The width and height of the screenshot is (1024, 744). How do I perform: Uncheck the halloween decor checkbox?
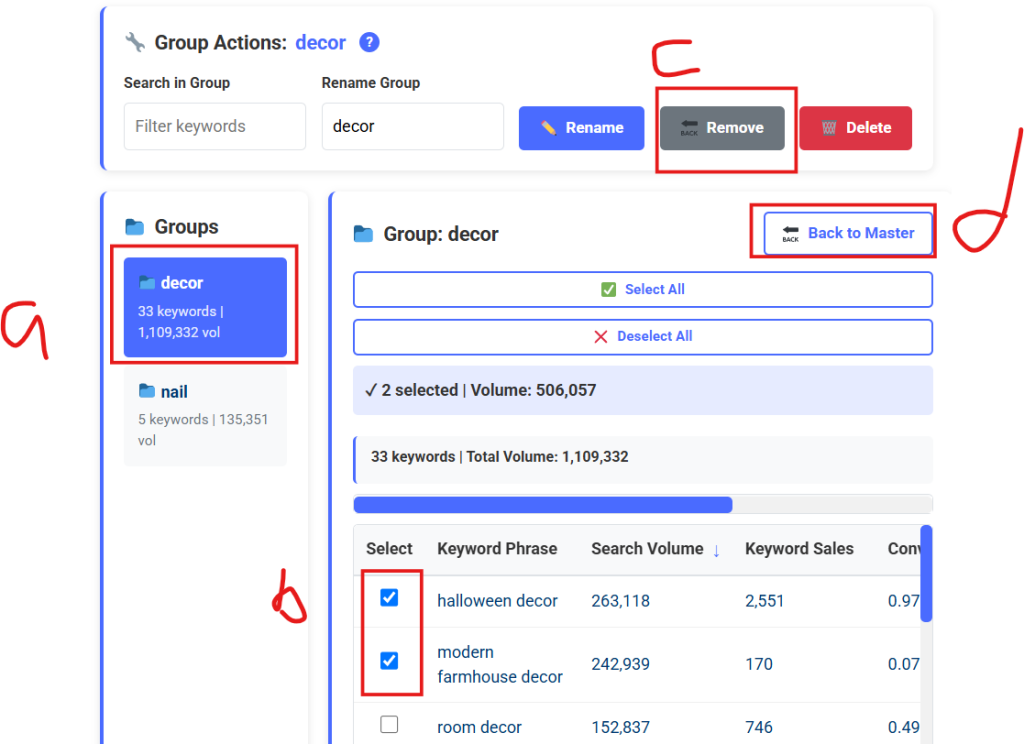(389, 598)
